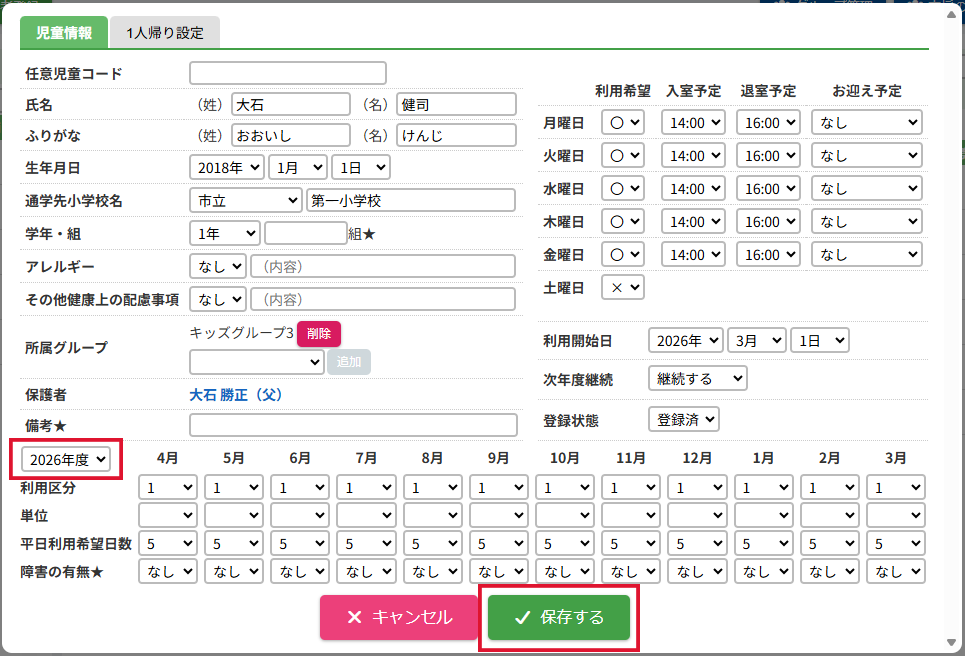Click the scrollbar down arrow
965x656 pixels.
point(951,642)
